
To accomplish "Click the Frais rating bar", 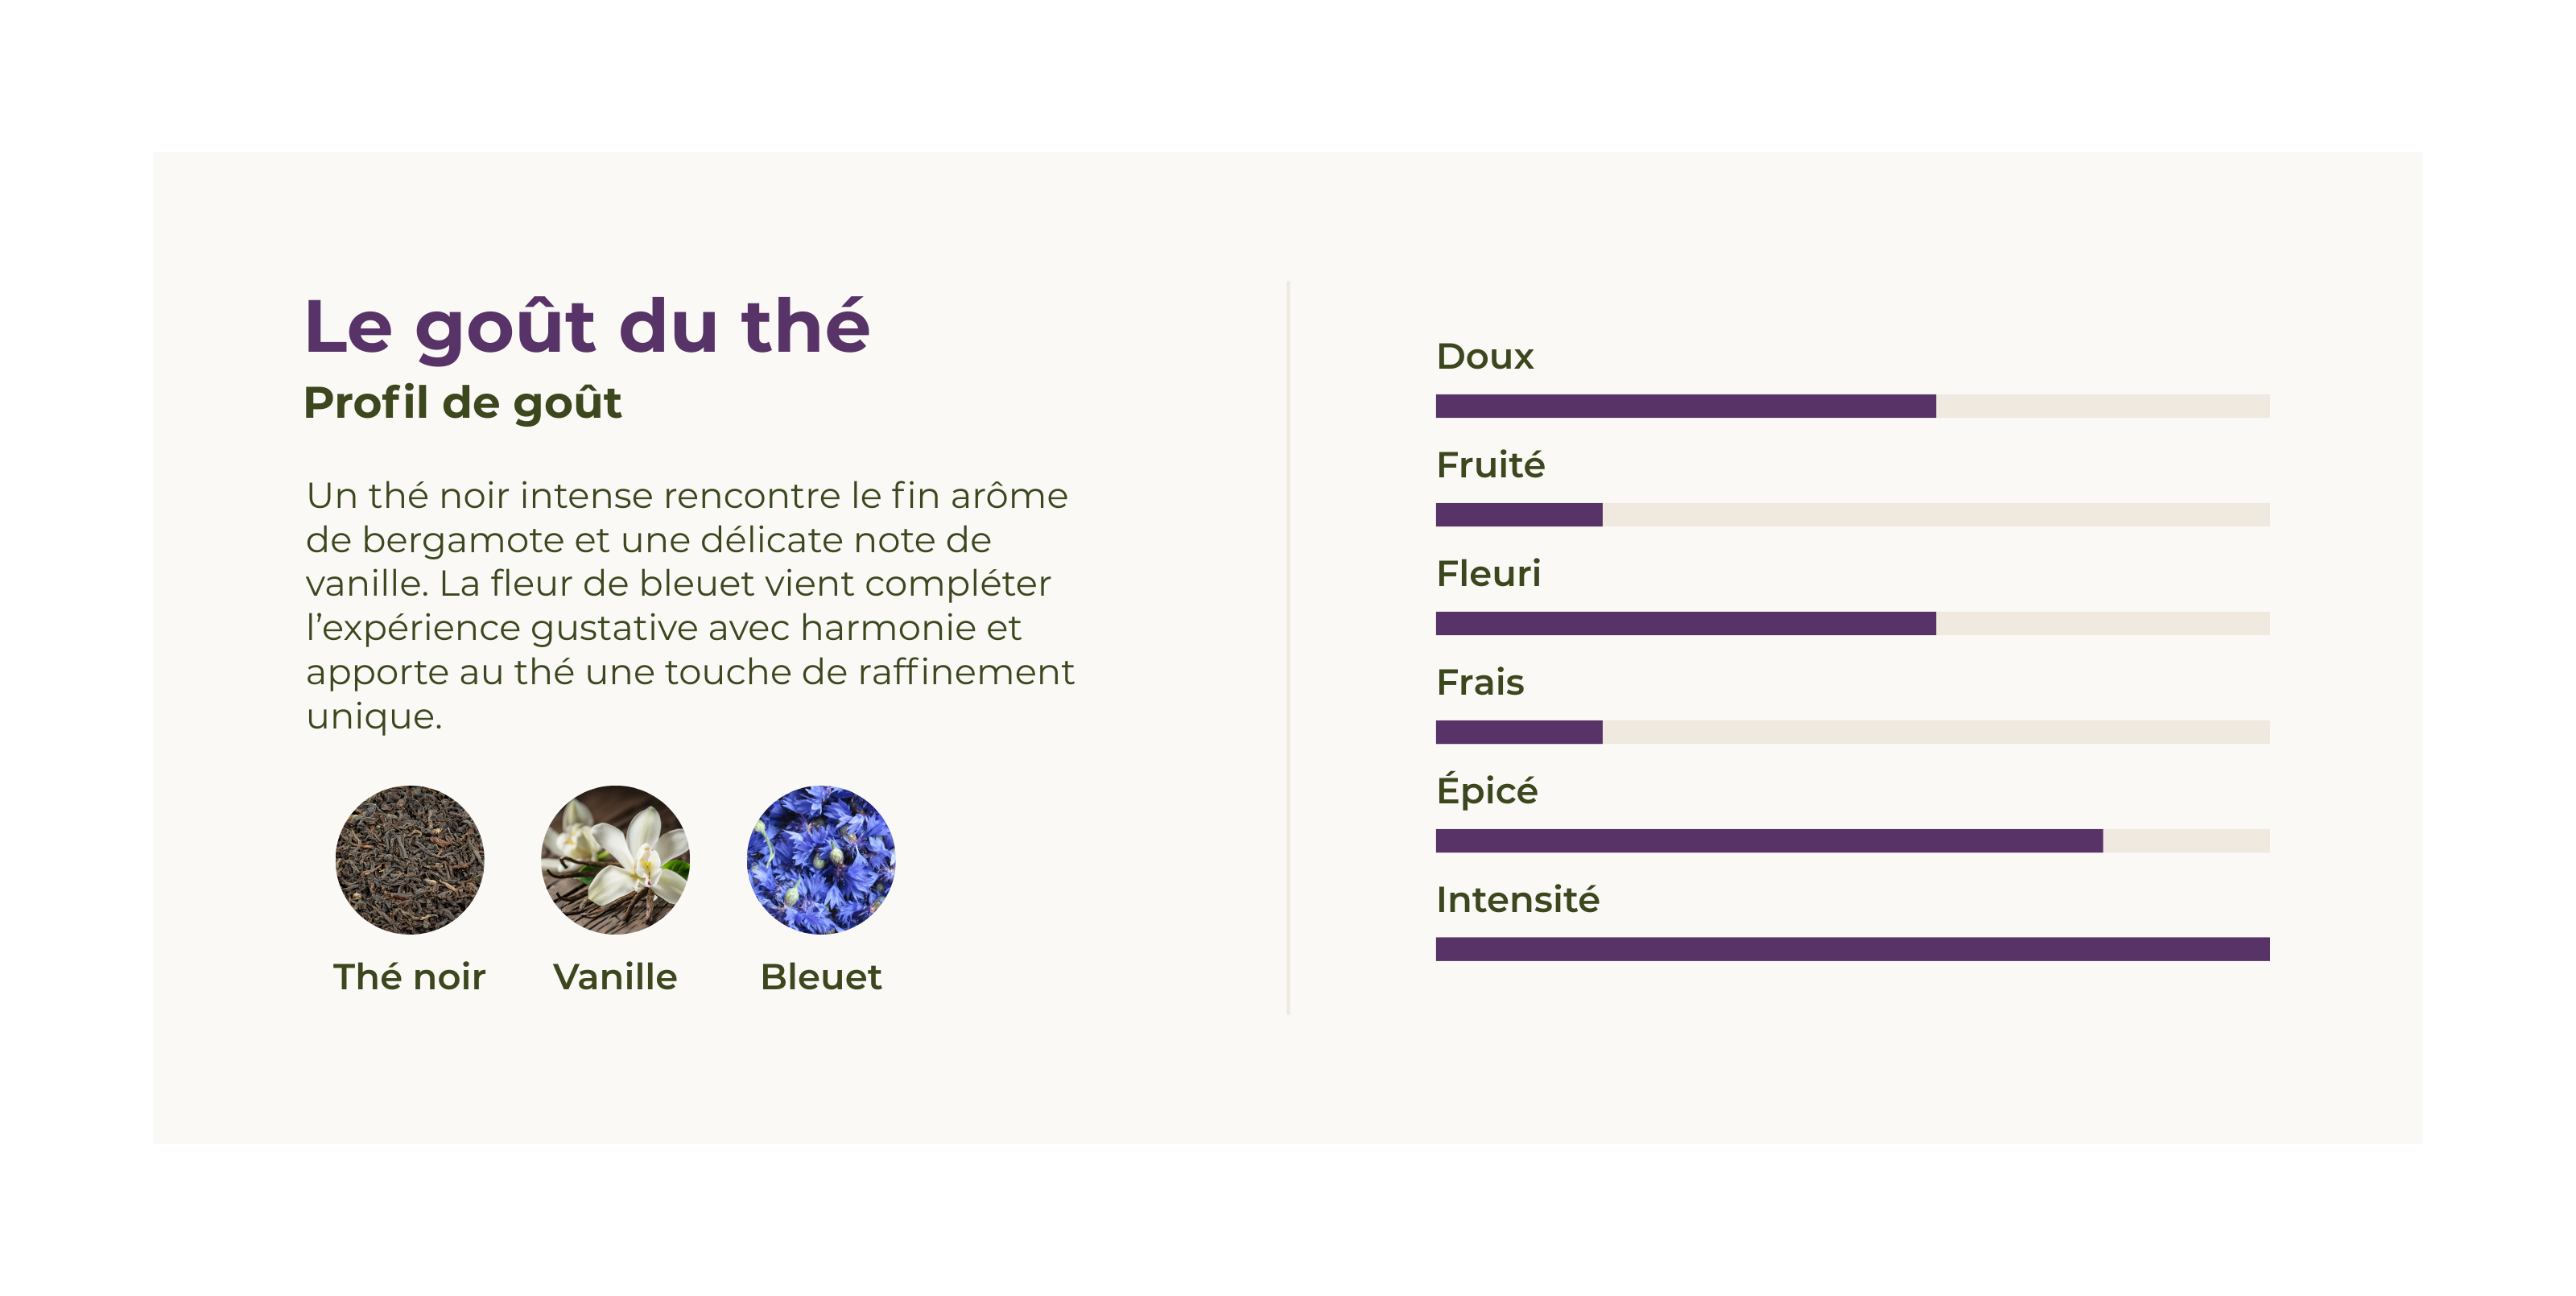I will [1852, 732].
